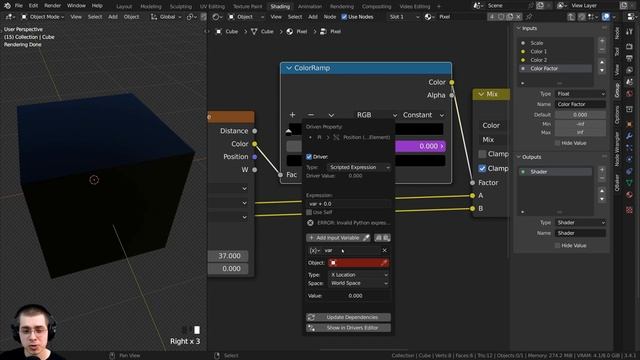Toggle the checked Clamp checkbox in Mix node

coord(482,168)
